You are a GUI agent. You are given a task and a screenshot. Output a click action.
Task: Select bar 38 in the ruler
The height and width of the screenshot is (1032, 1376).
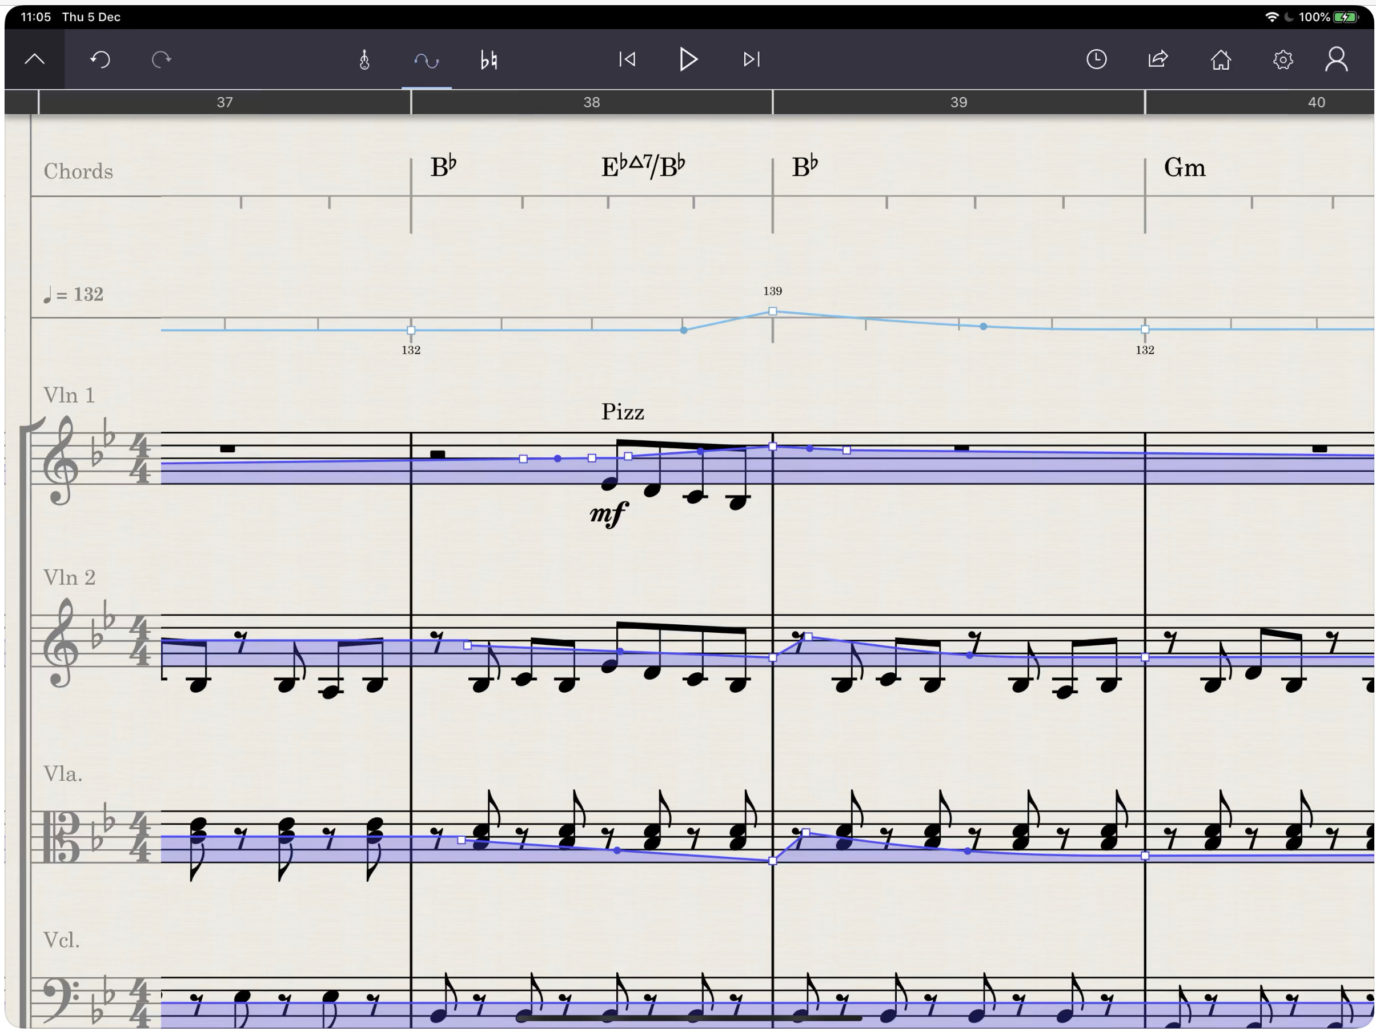591,102
